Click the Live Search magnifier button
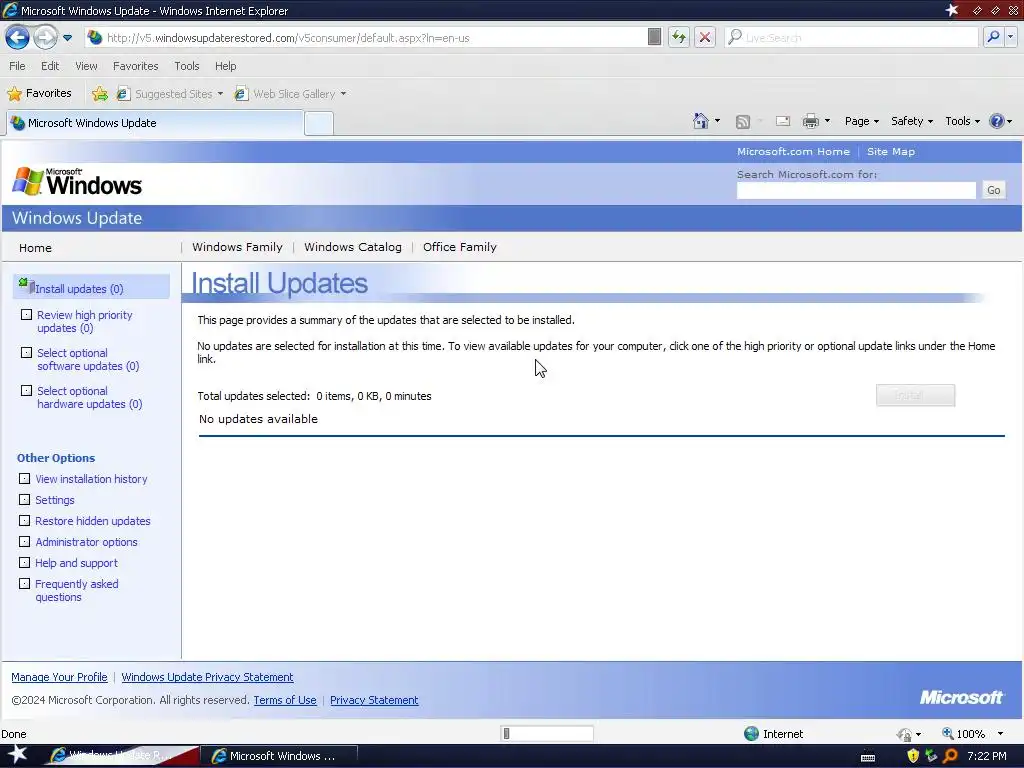This screenshot has width=1024, height=768. coord(993,37)
